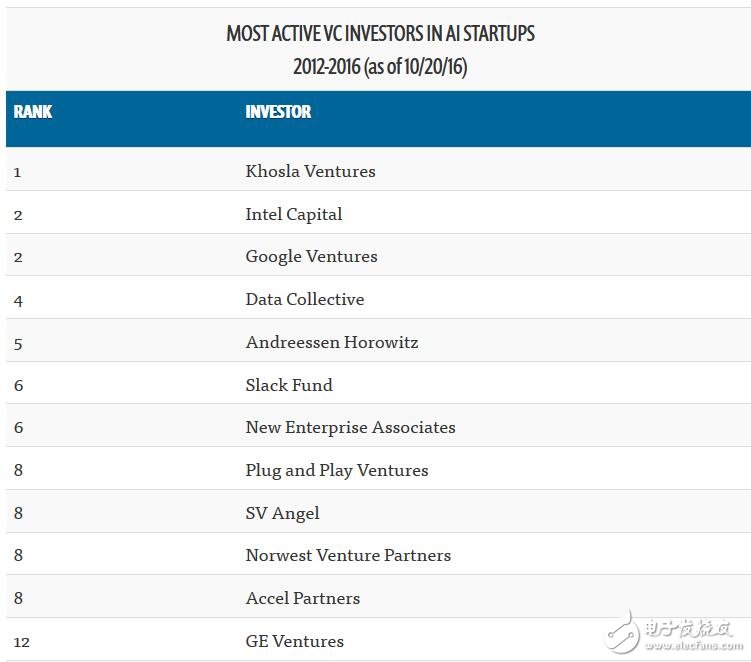Click the 2012-2016 date subtitle
The width and height of the screenshot is (751, 662).
point(380,67)
